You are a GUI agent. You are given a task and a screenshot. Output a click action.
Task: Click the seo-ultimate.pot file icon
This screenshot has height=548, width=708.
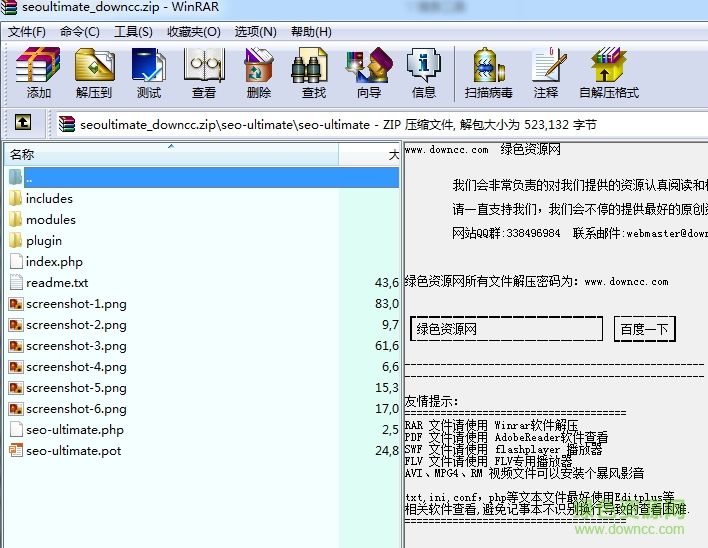(16, 450)
